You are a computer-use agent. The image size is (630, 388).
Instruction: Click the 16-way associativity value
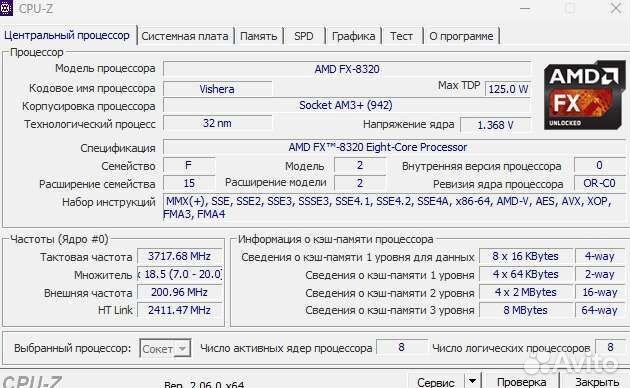[599, 292]
